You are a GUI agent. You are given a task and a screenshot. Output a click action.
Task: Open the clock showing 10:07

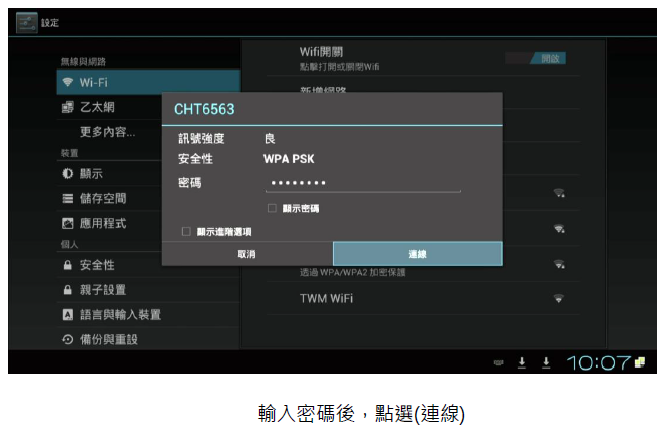tap(600, 363)
